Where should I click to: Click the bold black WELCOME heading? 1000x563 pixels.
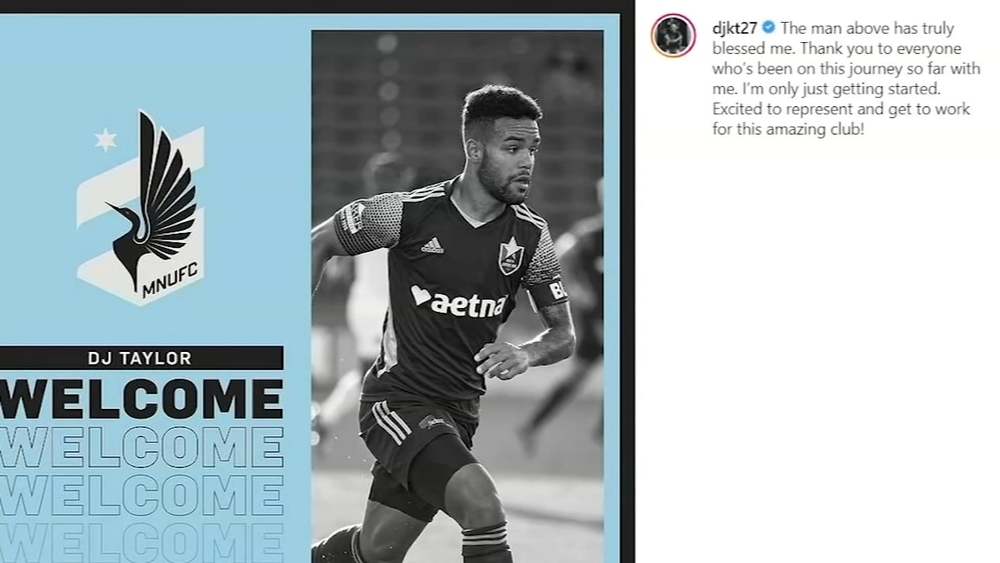(x=142, y=400)
